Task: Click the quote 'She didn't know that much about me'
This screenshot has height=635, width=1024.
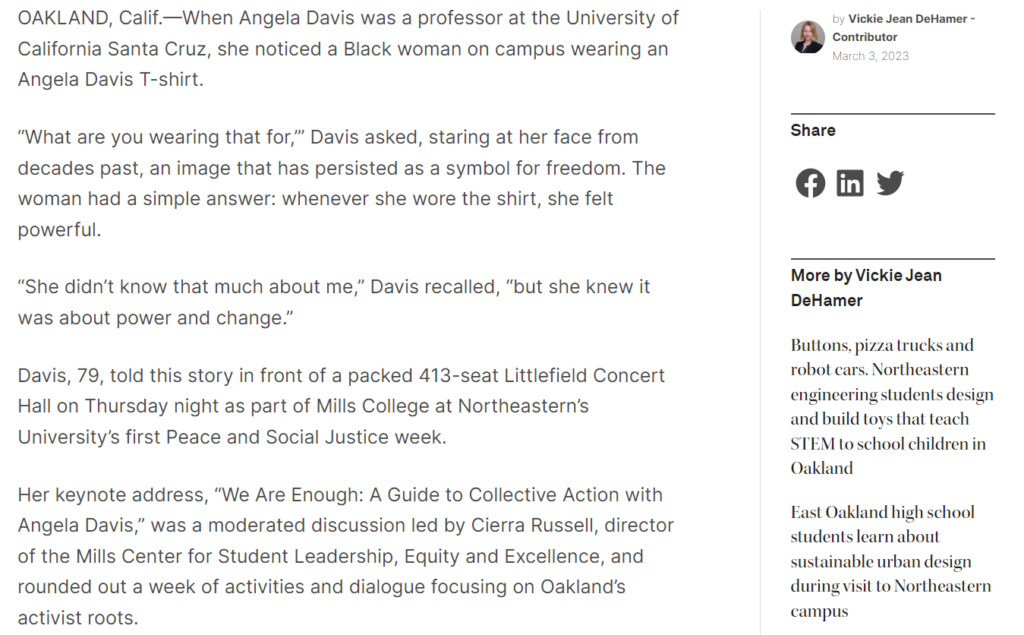Action: point(191,287)
